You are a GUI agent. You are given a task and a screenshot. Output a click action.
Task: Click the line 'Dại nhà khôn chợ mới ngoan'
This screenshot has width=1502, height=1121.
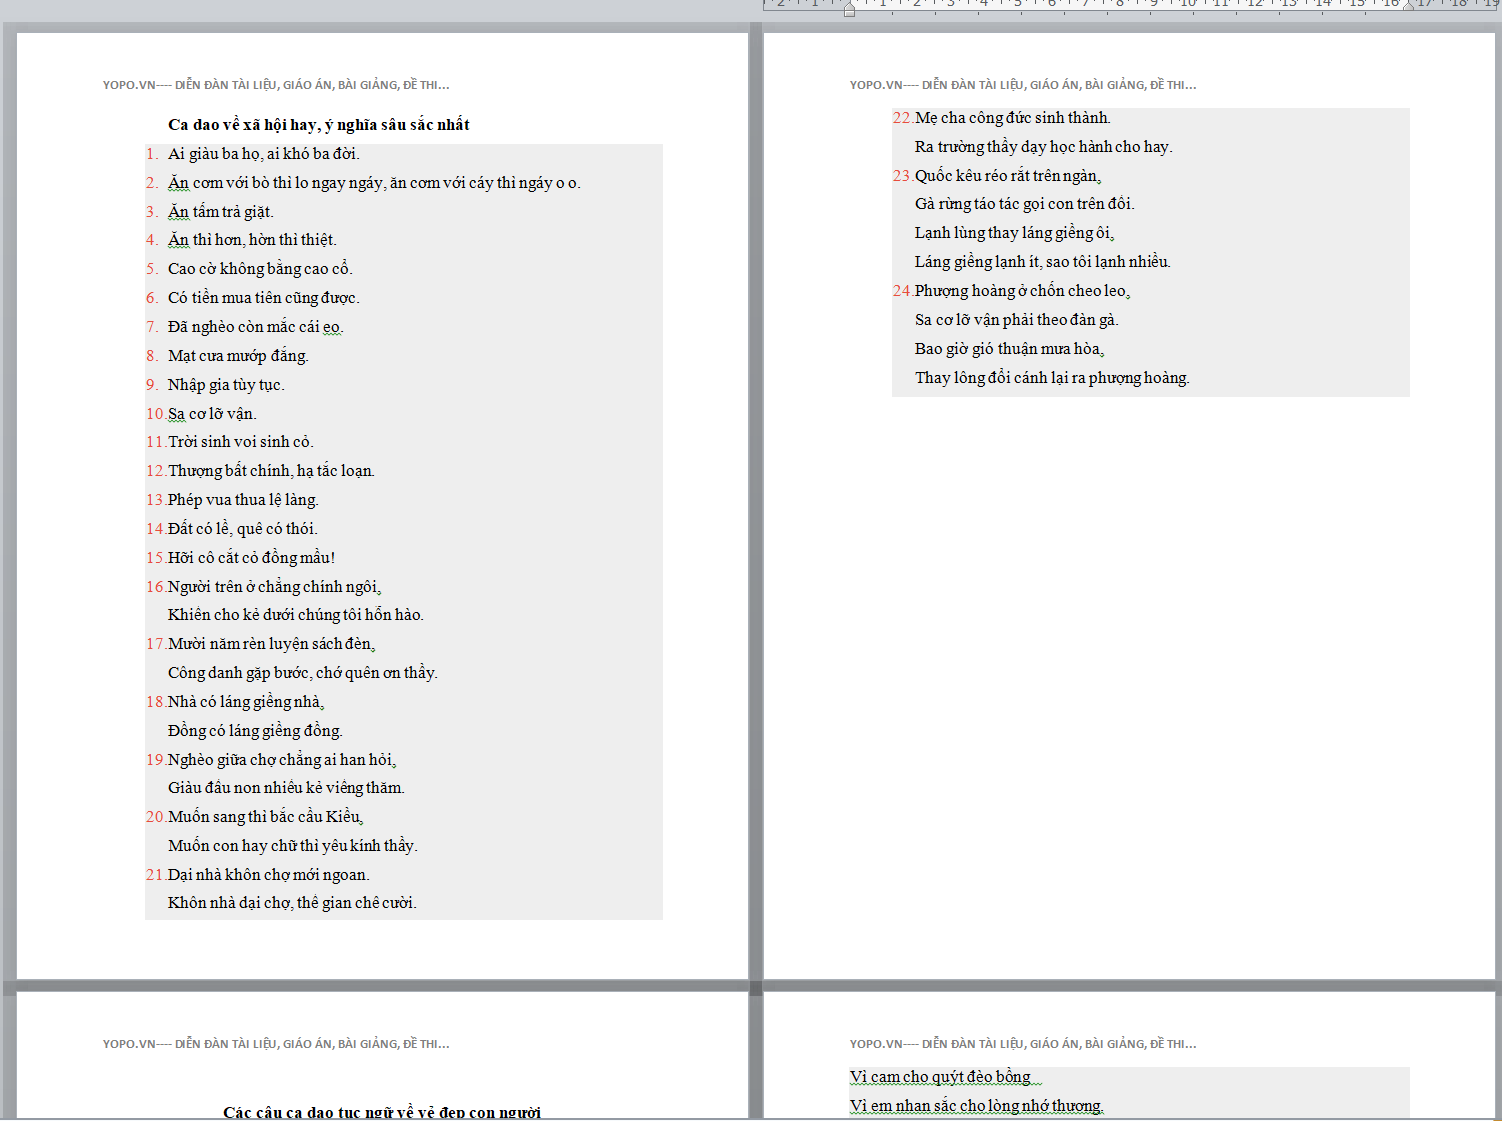coord(268,875)
